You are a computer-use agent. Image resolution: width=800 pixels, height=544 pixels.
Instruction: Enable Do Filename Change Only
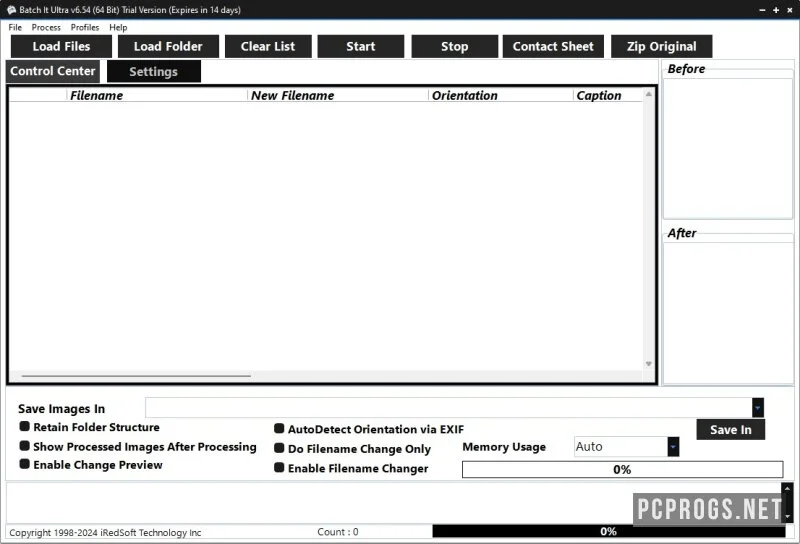(279, 448)
